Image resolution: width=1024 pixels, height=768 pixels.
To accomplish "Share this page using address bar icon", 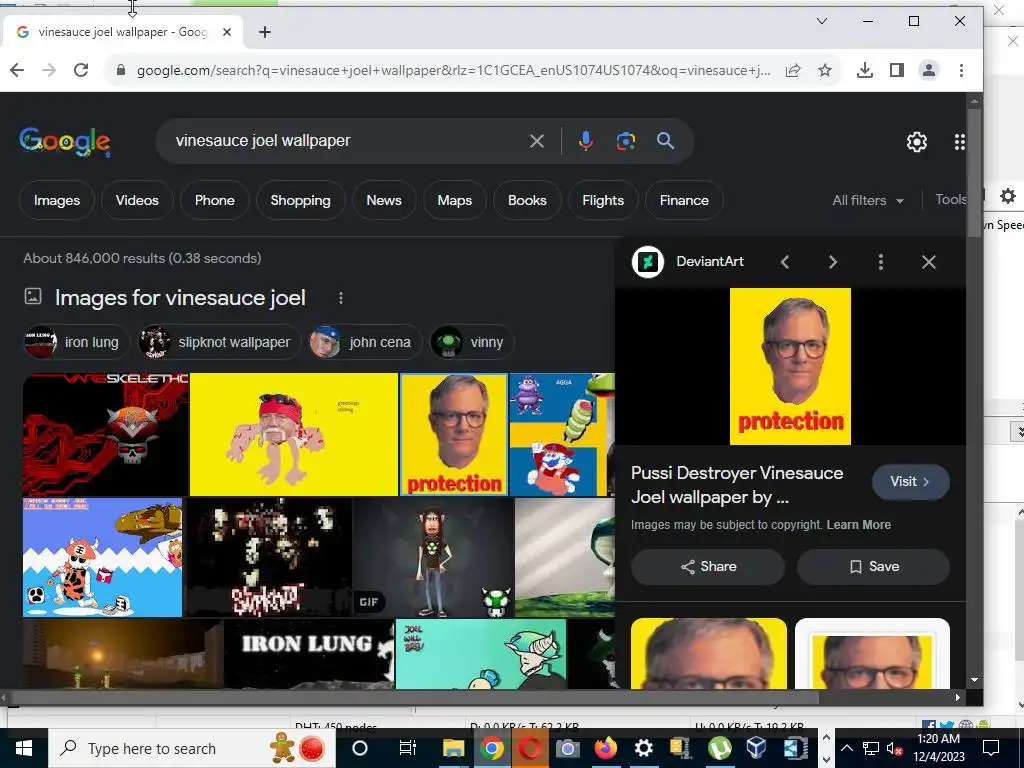I will click(x=793, y=70).
